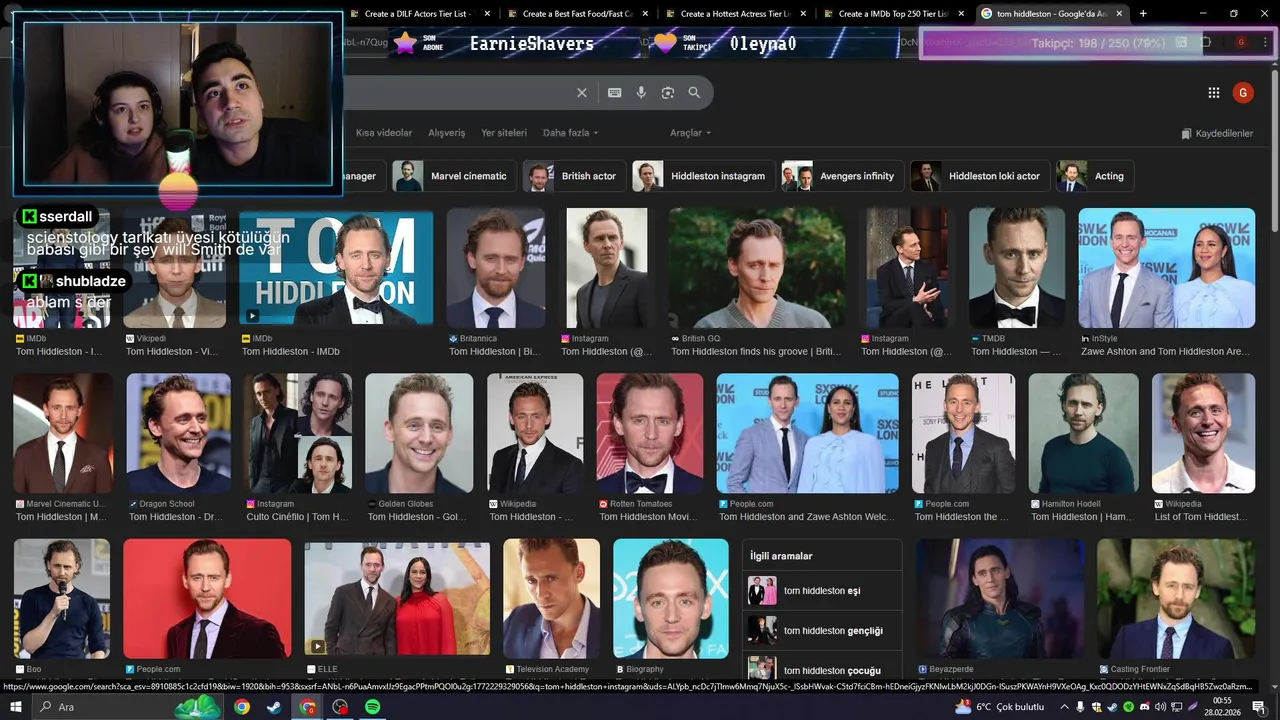Apply the Avengers infinity chip filter

click(x=843, y=176)
